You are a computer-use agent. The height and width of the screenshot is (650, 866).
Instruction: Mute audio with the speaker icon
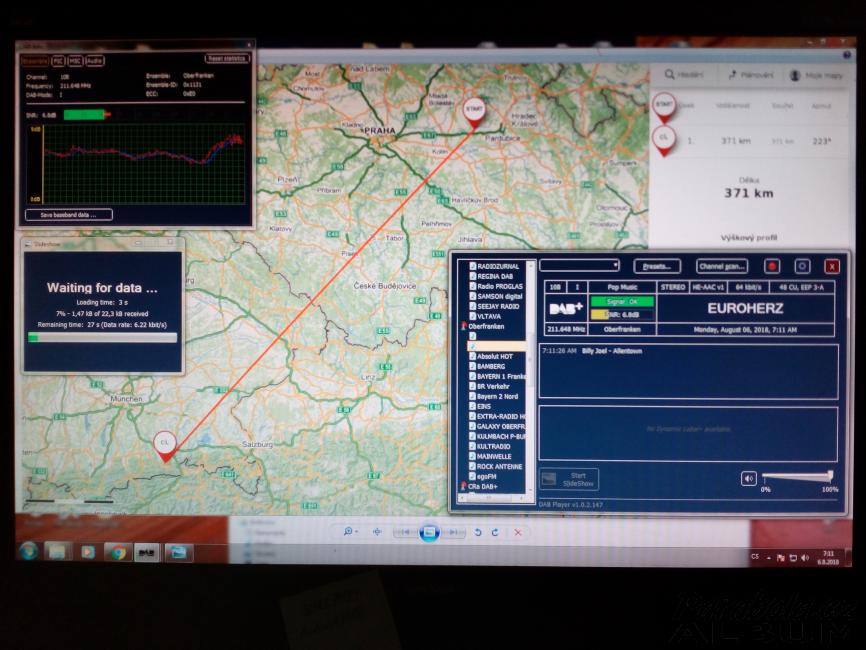pyautogui.click(x=748, y=478)
